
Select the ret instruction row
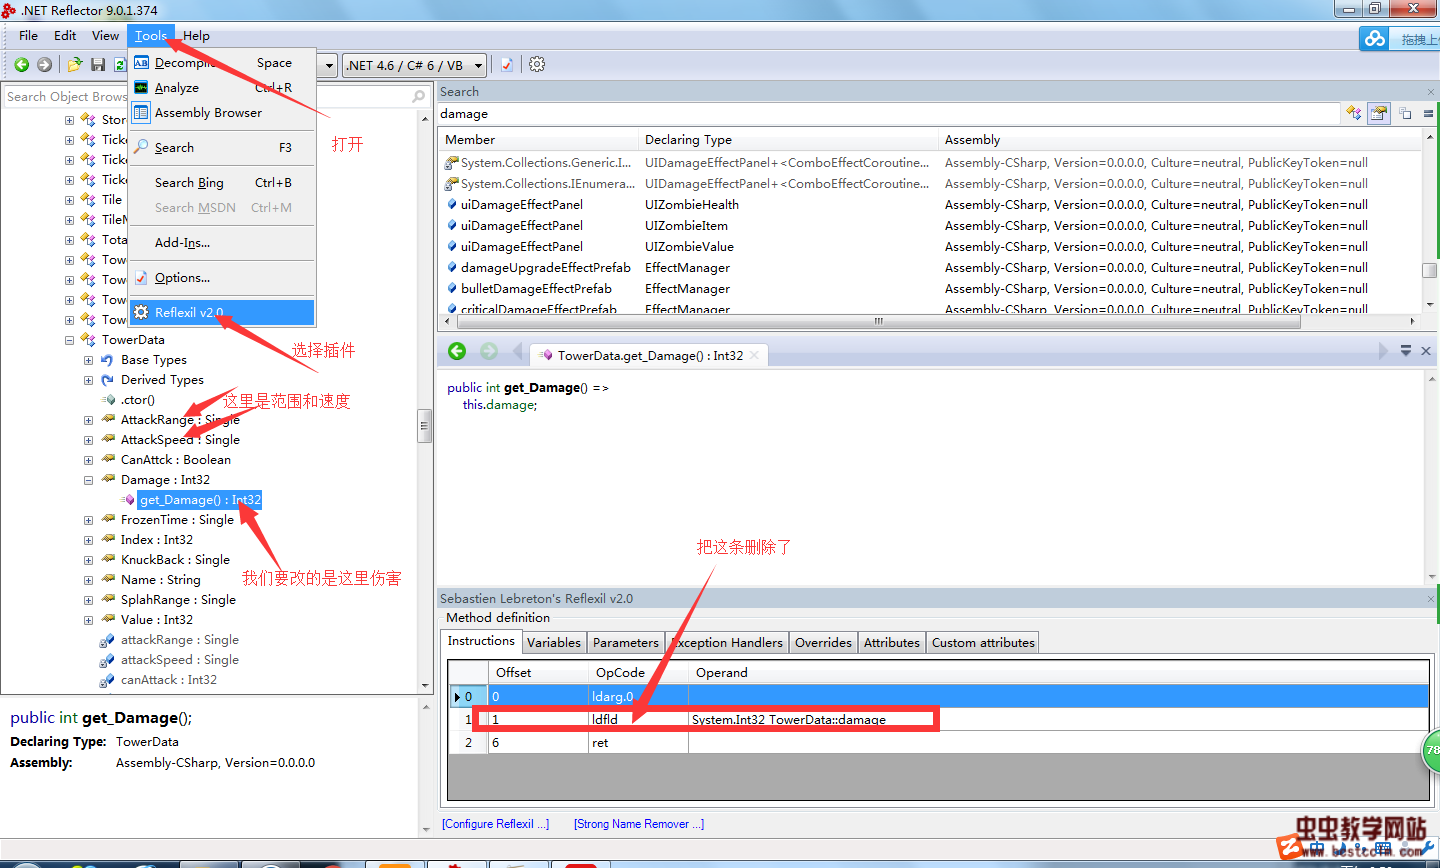[x=938, y=743]
